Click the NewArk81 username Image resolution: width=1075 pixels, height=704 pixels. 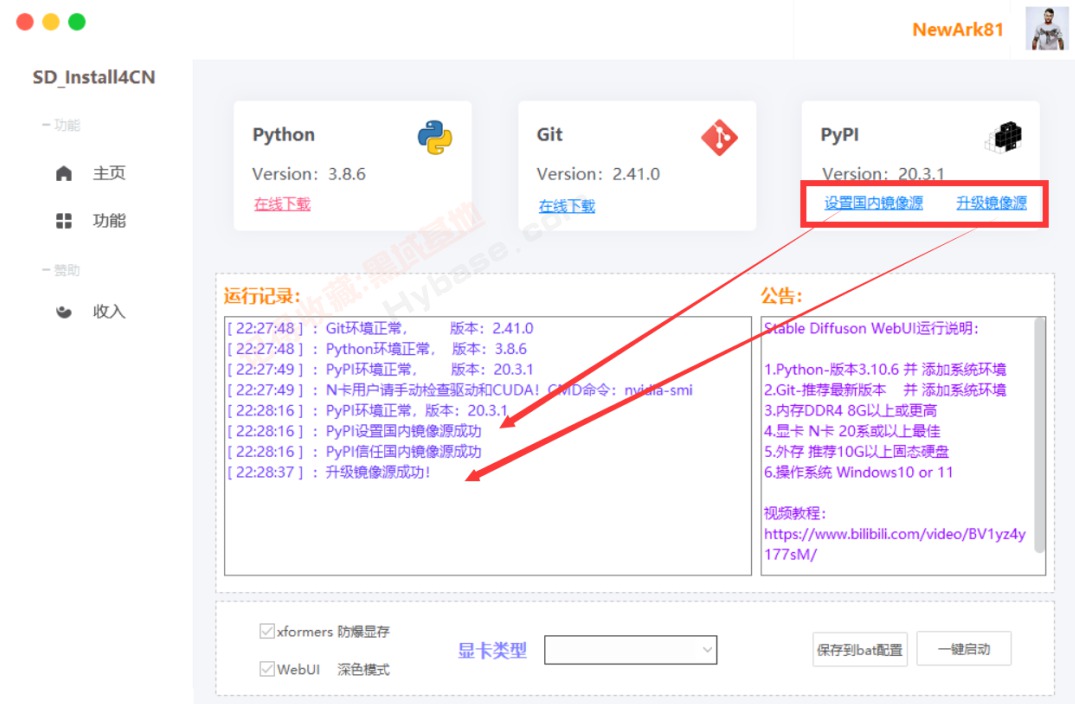point(958,29)
